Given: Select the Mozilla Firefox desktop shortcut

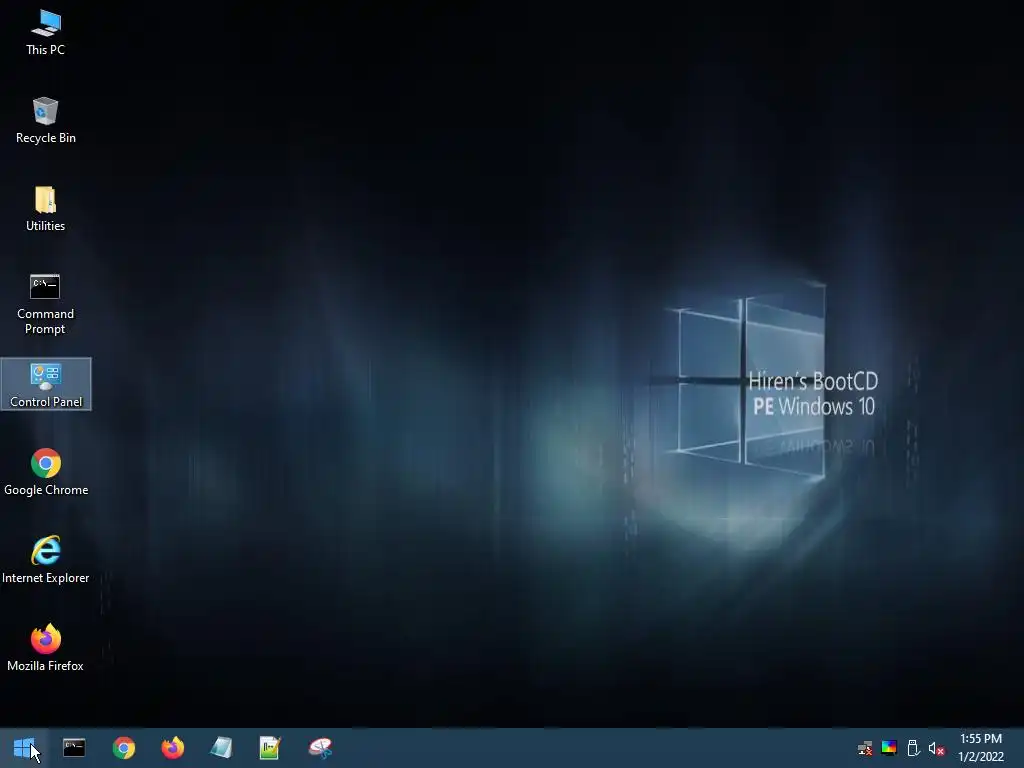Looking at the screenshot, I should point(46,648).
